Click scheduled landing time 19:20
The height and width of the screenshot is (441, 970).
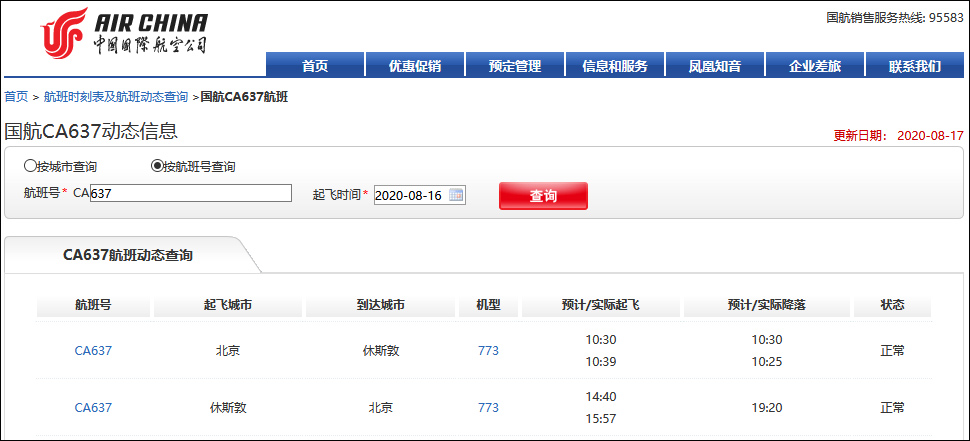[x=767, y=408]
